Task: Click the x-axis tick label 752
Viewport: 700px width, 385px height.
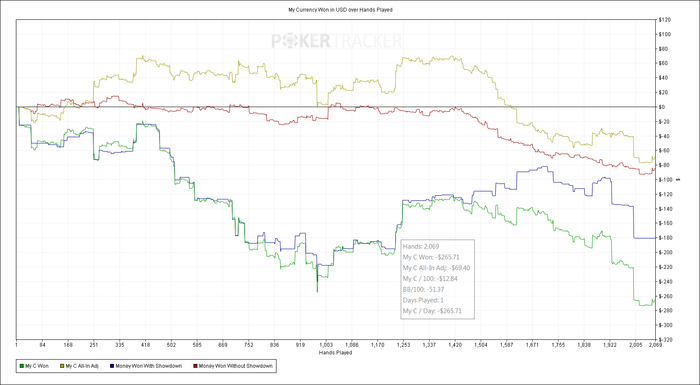Action: tap(249, 345)
